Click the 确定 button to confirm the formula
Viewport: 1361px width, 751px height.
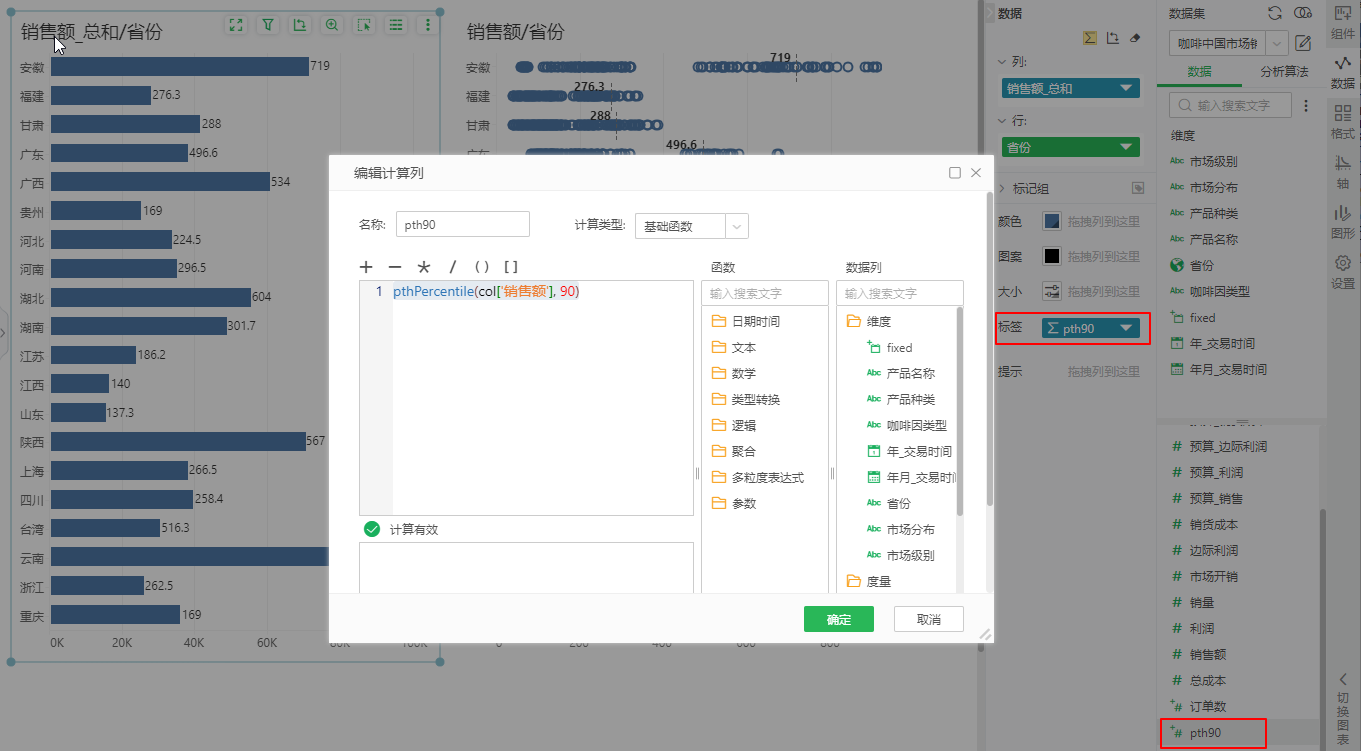[x=838, y=619]
